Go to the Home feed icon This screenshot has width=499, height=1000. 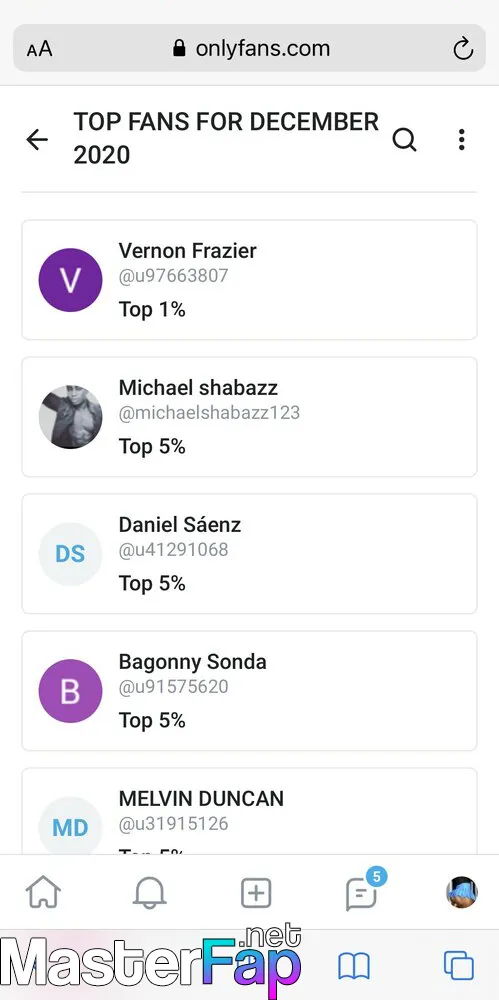point(43,892)
